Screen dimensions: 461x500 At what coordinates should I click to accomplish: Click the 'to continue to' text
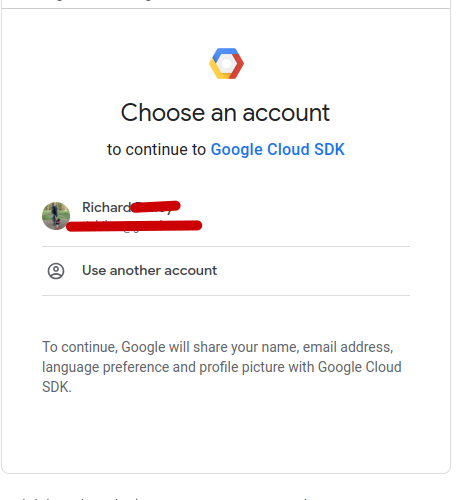click(x=156, y=149)
